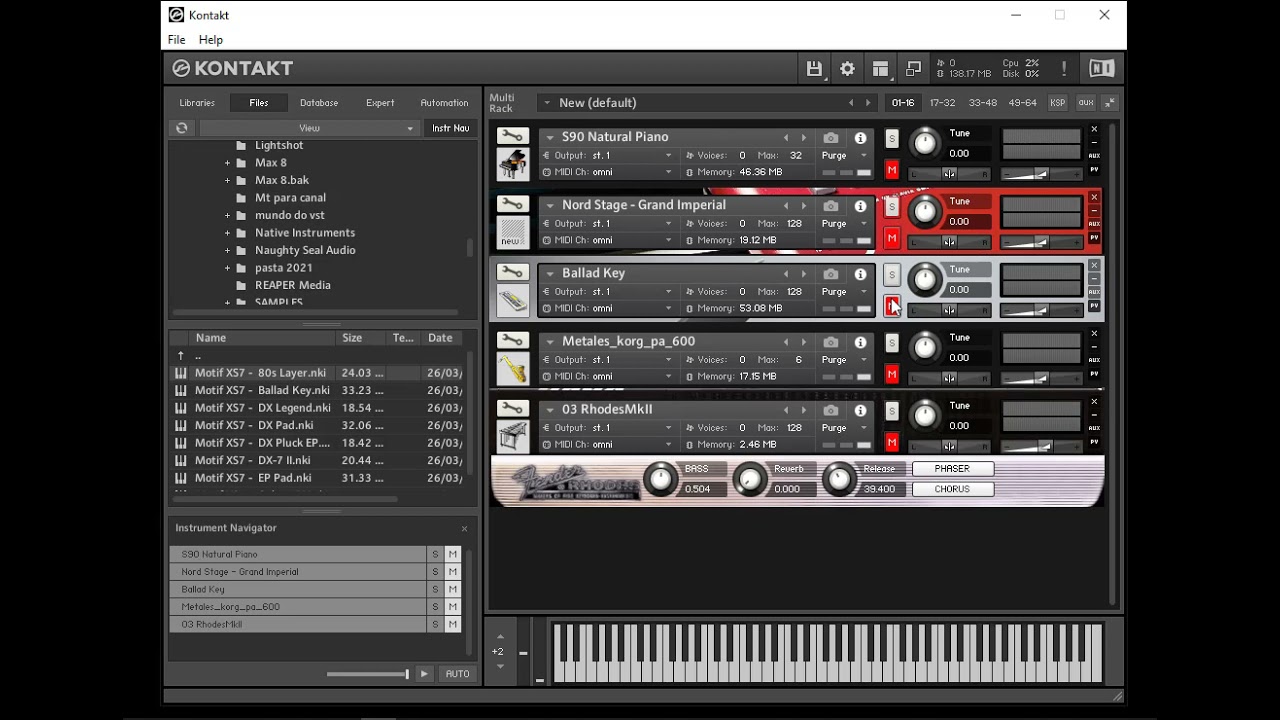Viewport: 1280px width, 720px height.
Task: Expand the Native Instruments folder
Action: (x=228, y=233)
